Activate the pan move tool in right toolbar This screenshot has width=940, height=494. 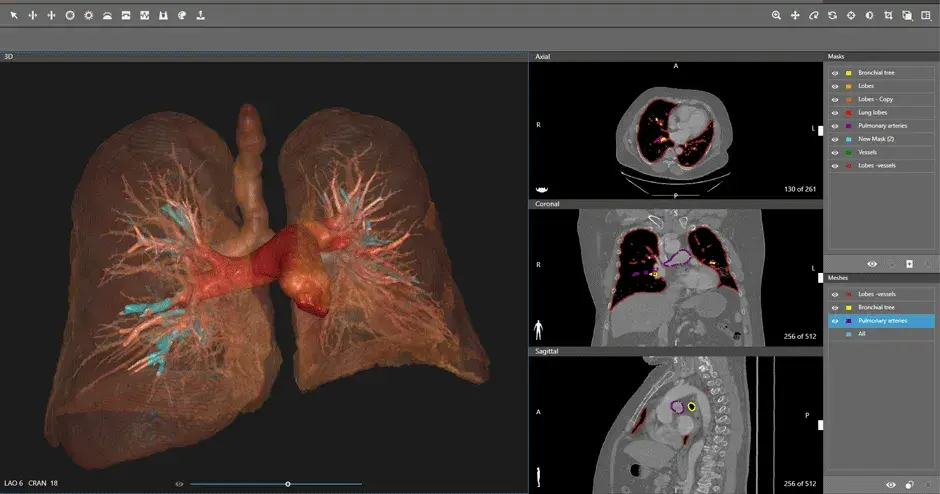(795, 16)
